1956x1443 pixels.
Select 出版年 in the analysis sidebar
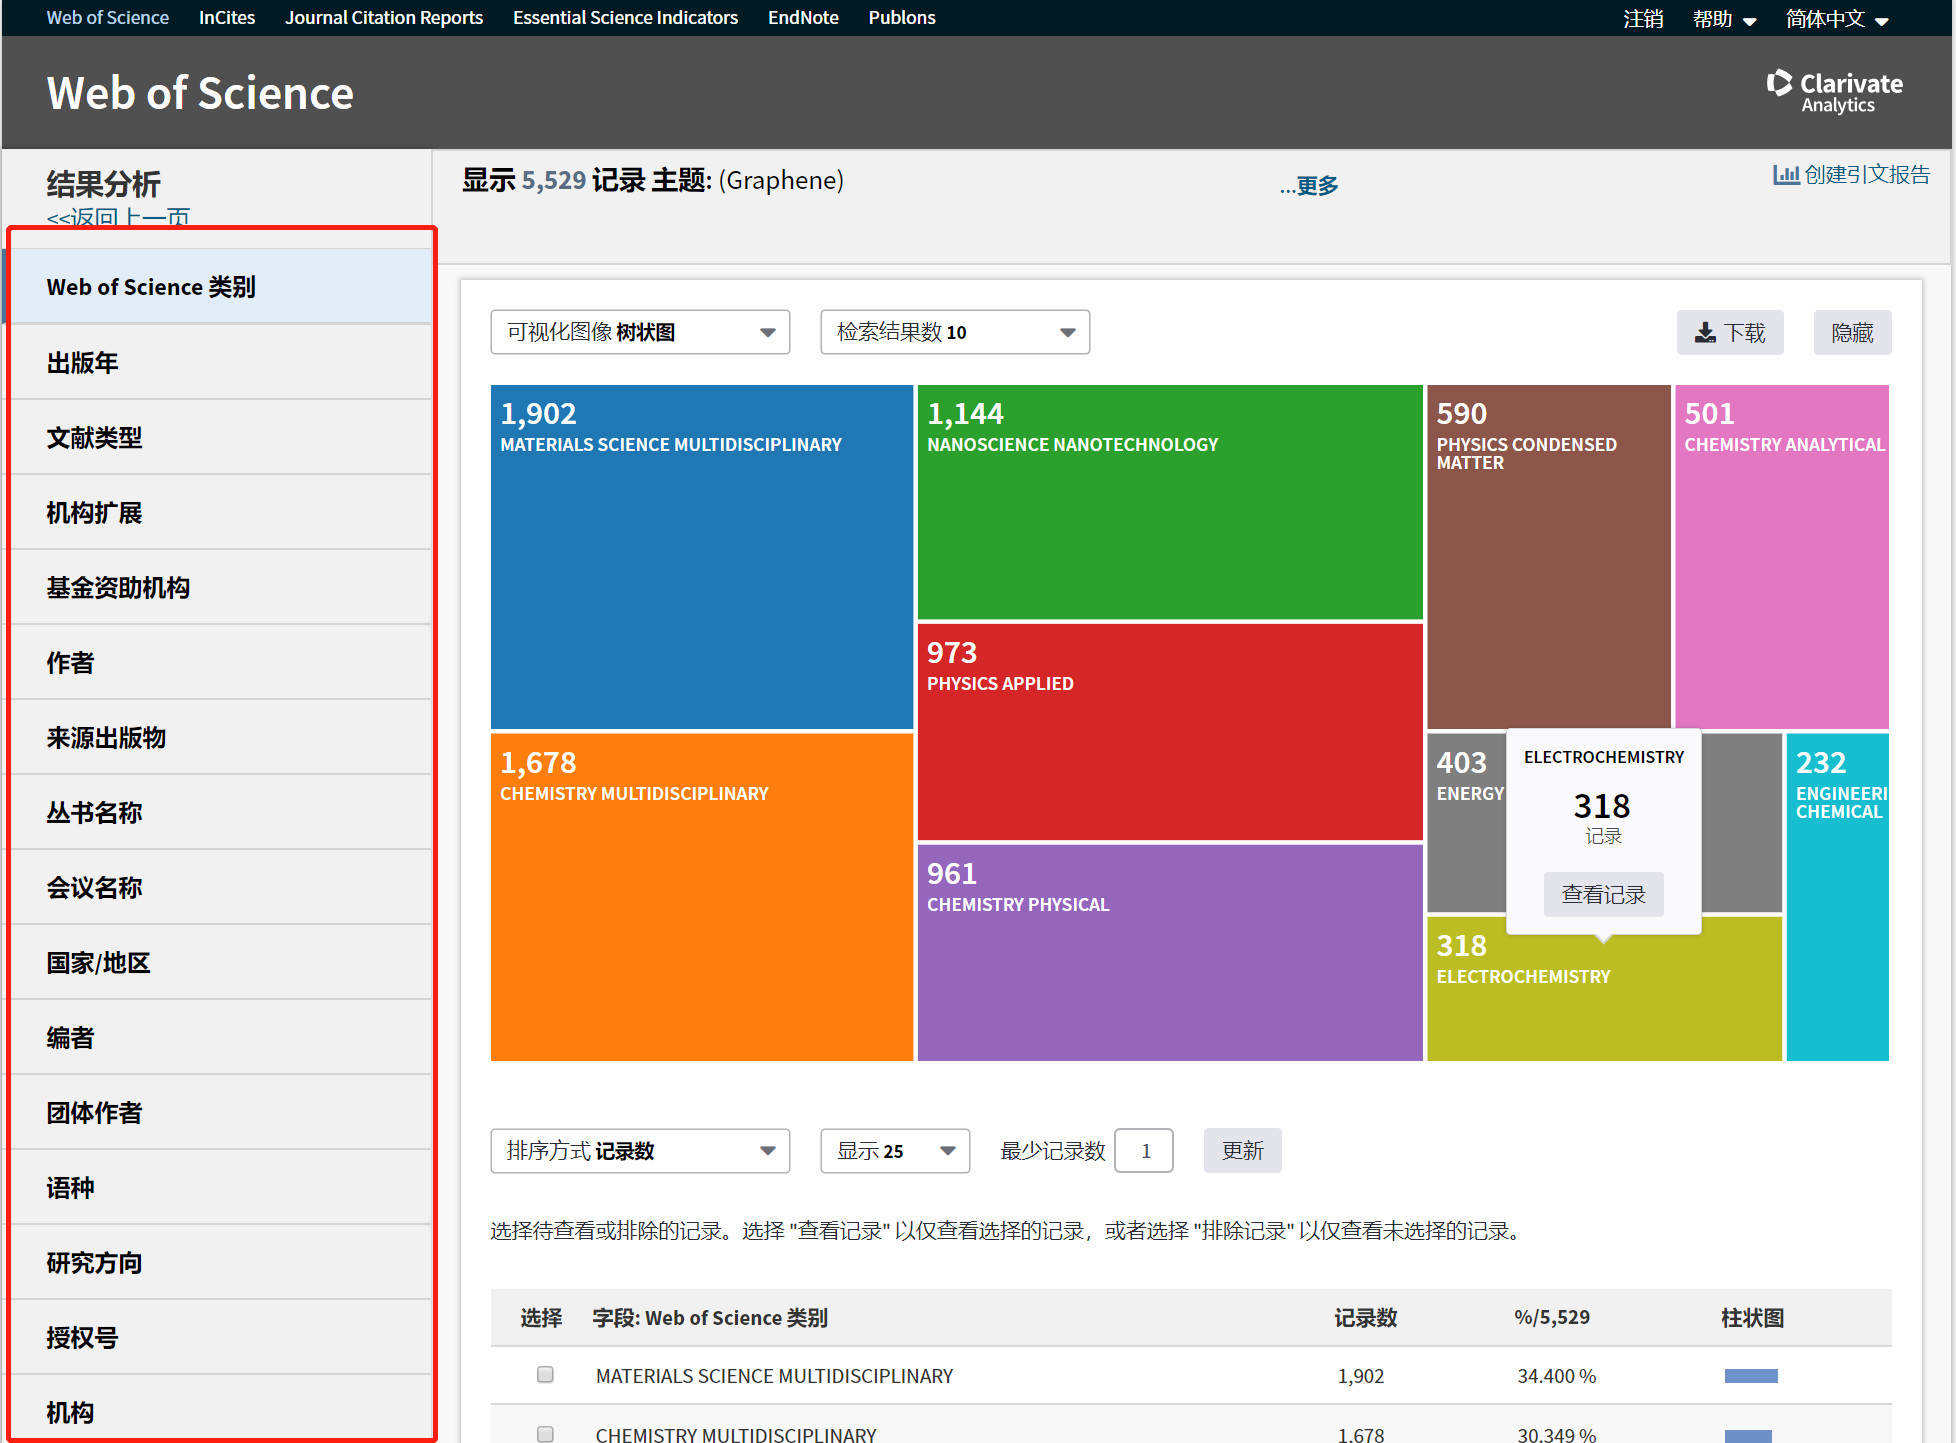click(82, 362)
